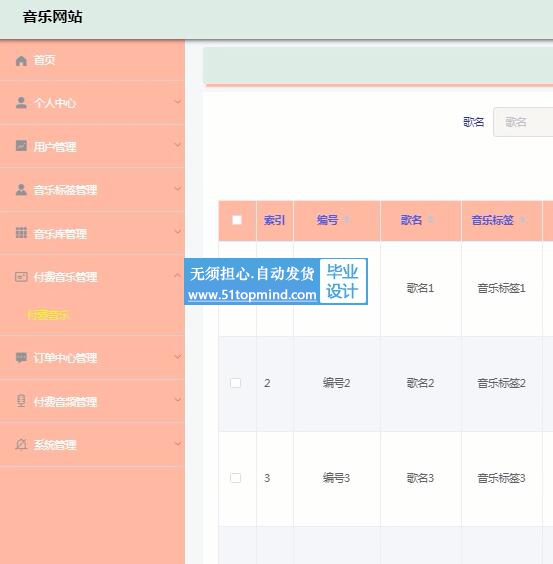Sort the table by the 音乐标签 column arrows
This screenshot has height=564, width=553.
click(522, 220)
